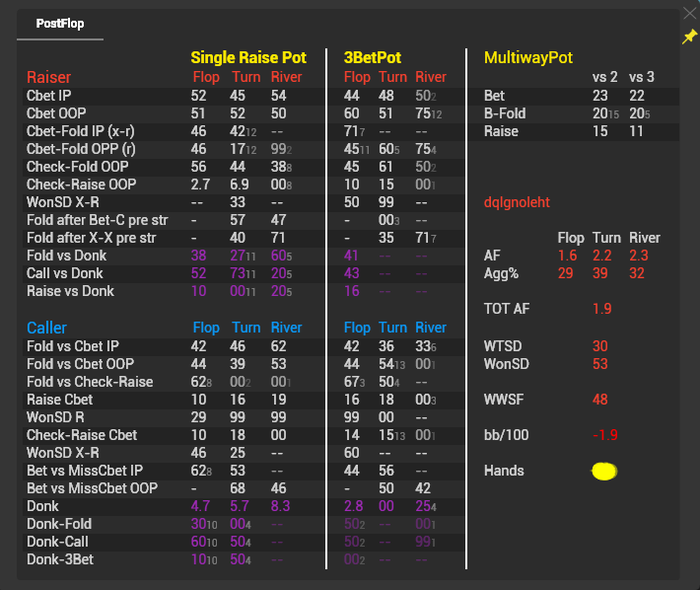Click the Fold vs Donk row label
Image resolution: width=700 pixels, height=590 pixels.
(67, 256)
